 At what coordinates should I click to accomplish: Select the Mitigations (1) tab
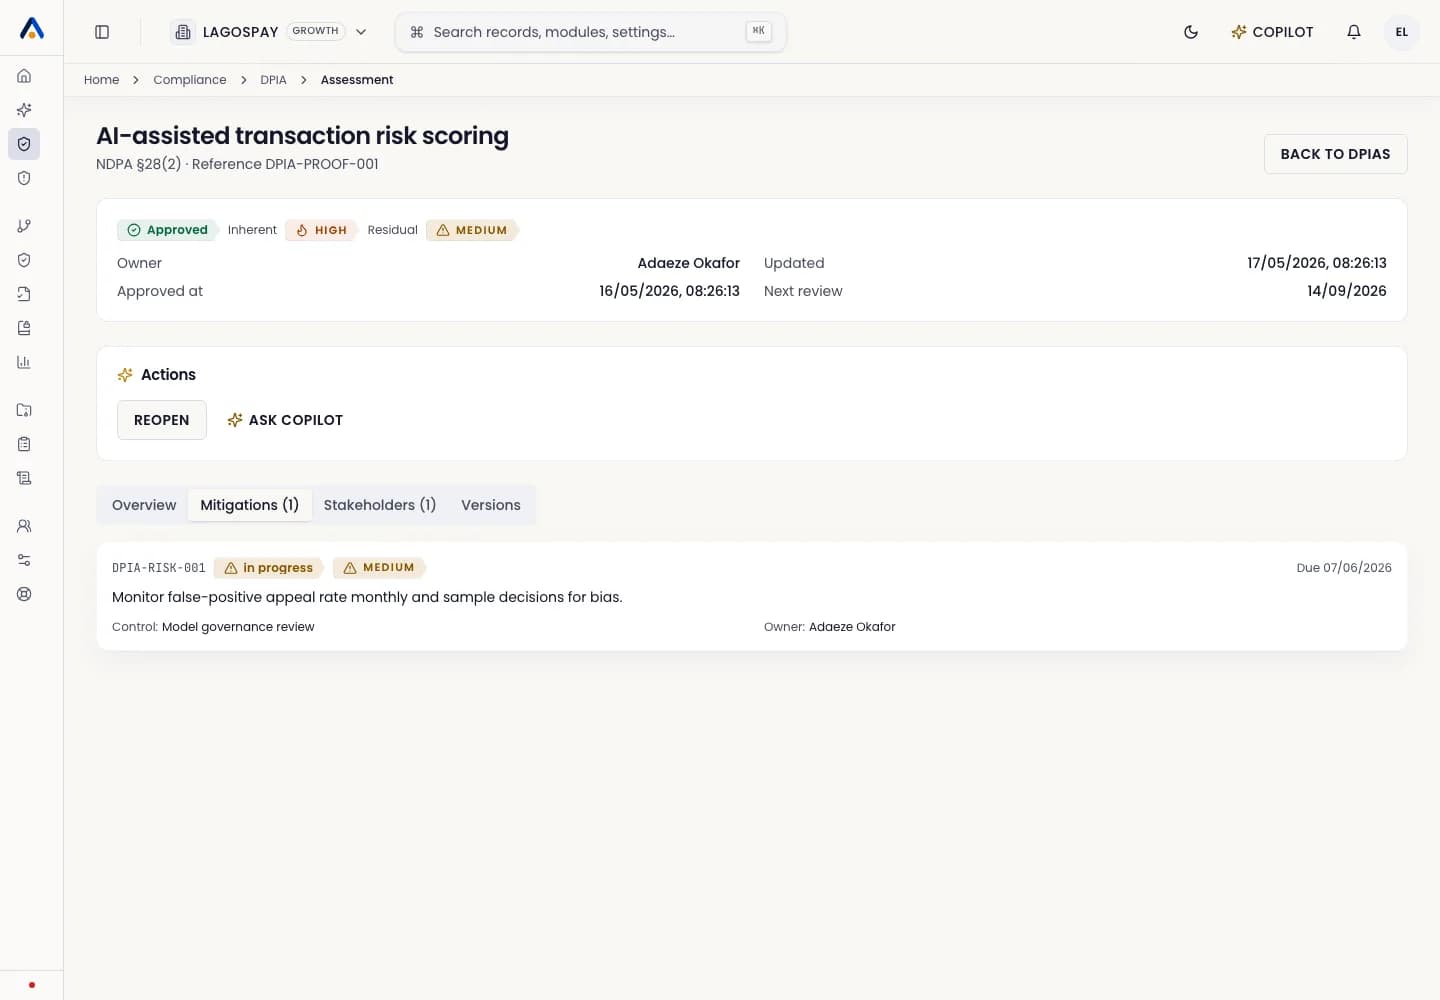[x=250, y=505]
